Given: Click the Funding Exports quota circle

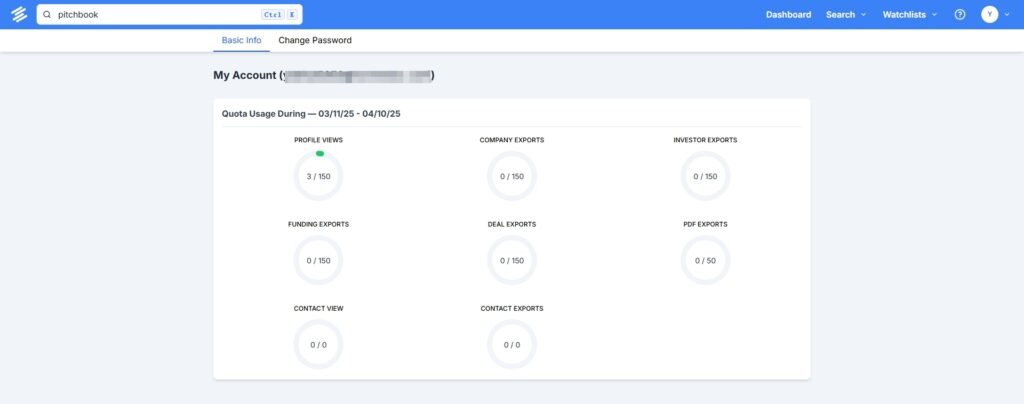Looking at the screenshot, I should pos(318,260).
